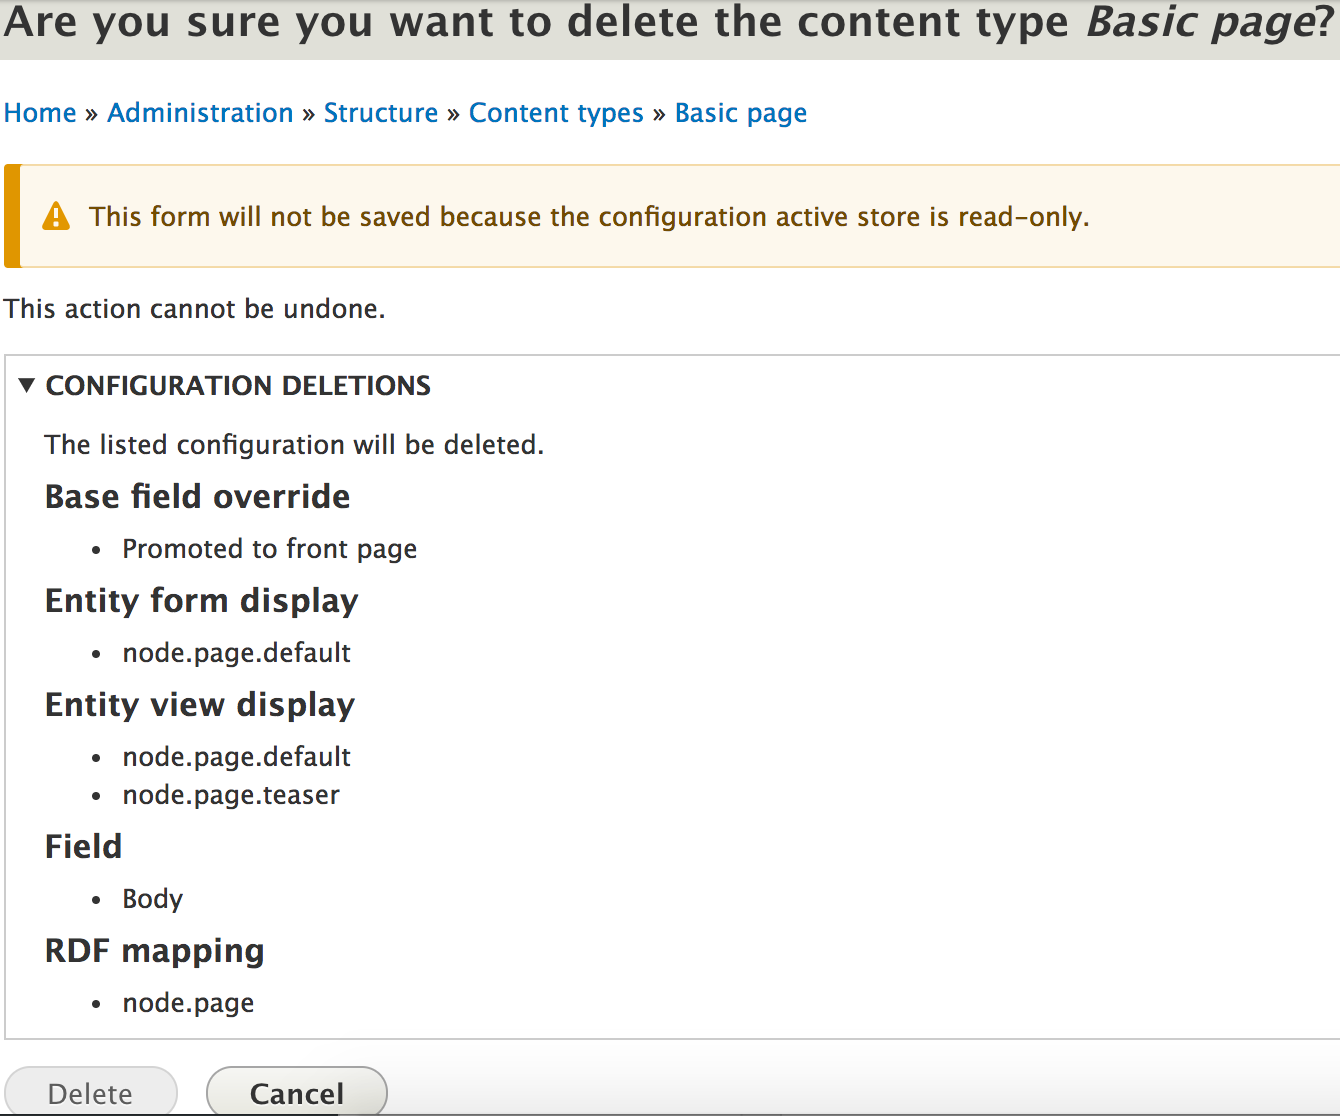The height and width of the screenshot is (1116, 1340).
Task: Go to the Home breadcrumb link
Action: coord(40,113)
